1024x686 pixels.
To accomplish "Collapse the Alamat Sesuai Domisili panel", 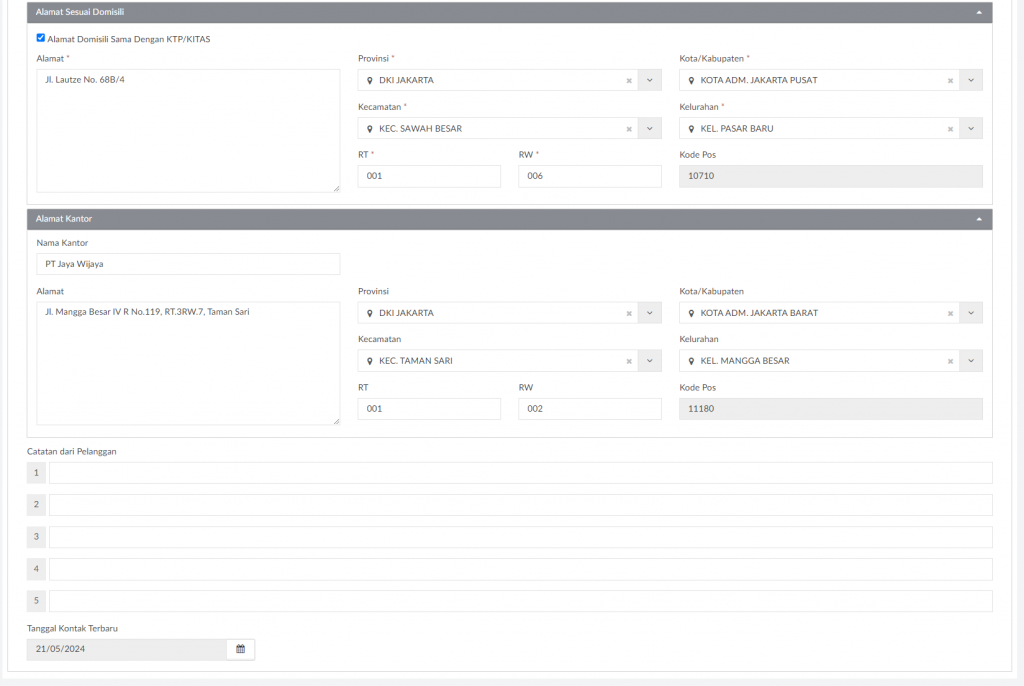I will point(978,12).
